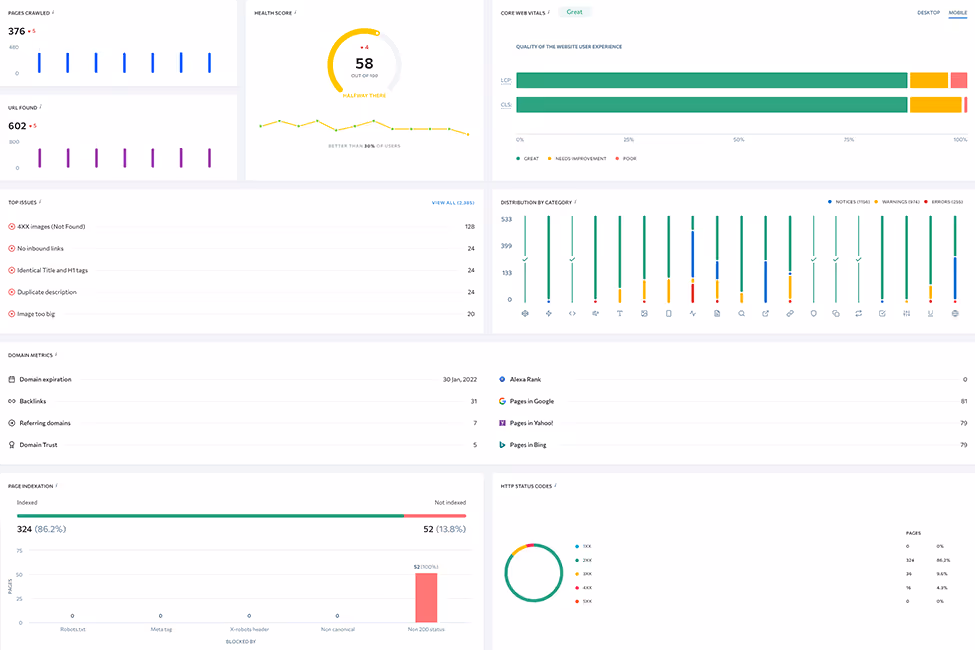Viewport: 975px width, 650px height.
Task: Open the external link arrow category icon
Action: coord(765,313)
